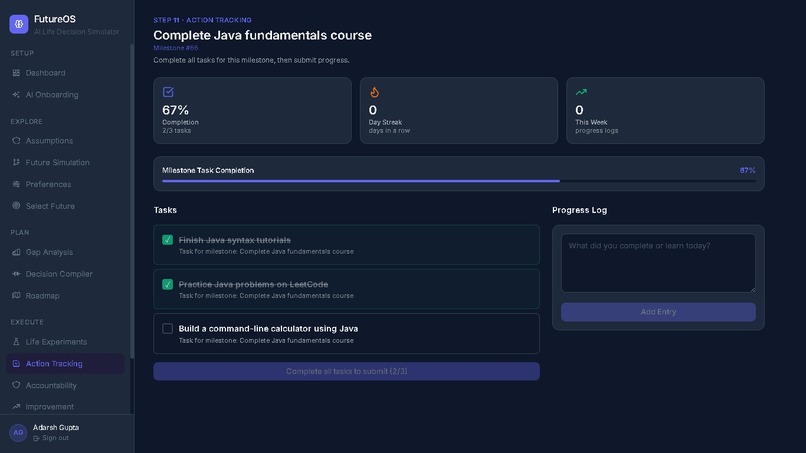The height and width of the screenshot is (453, 806).
Task: Click the Step 11 Action Tracking label
Action: [x=203, y=20]
